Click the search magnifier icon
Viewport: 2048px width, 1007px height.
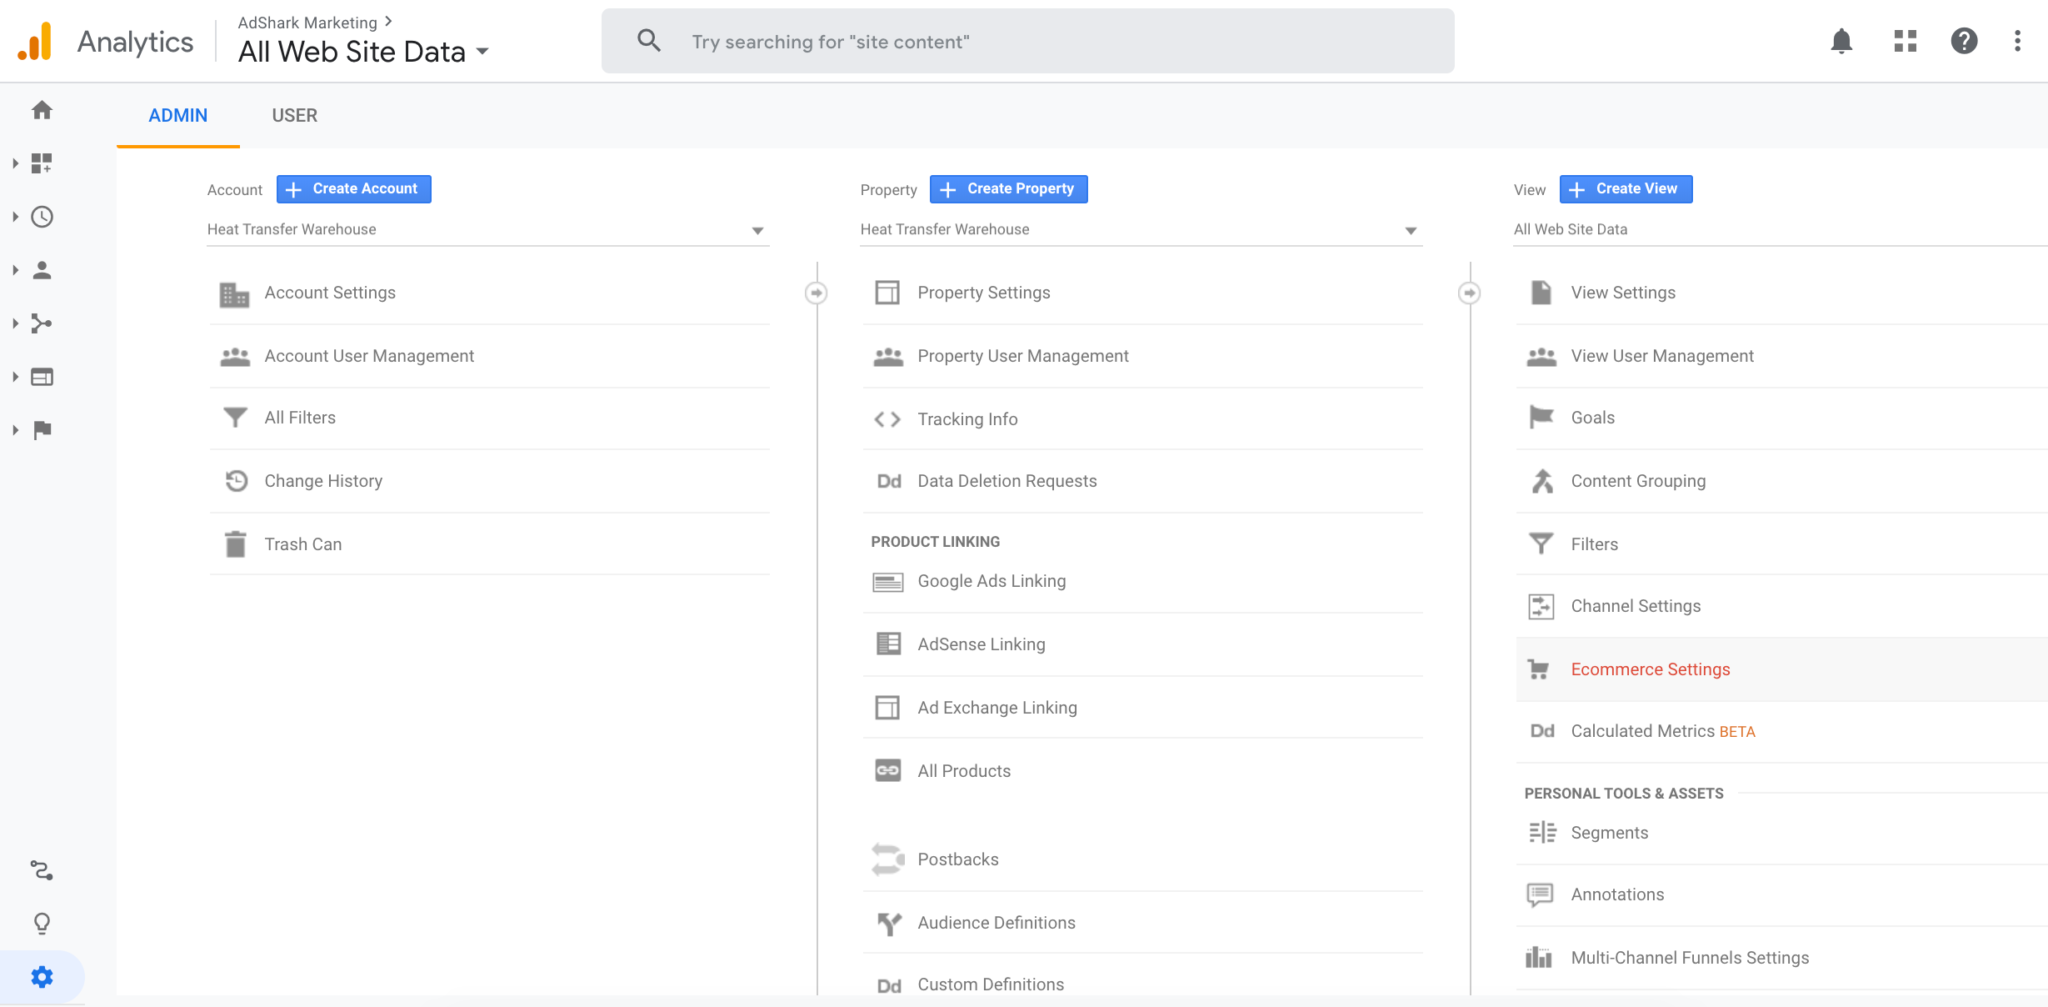[649, 41]
